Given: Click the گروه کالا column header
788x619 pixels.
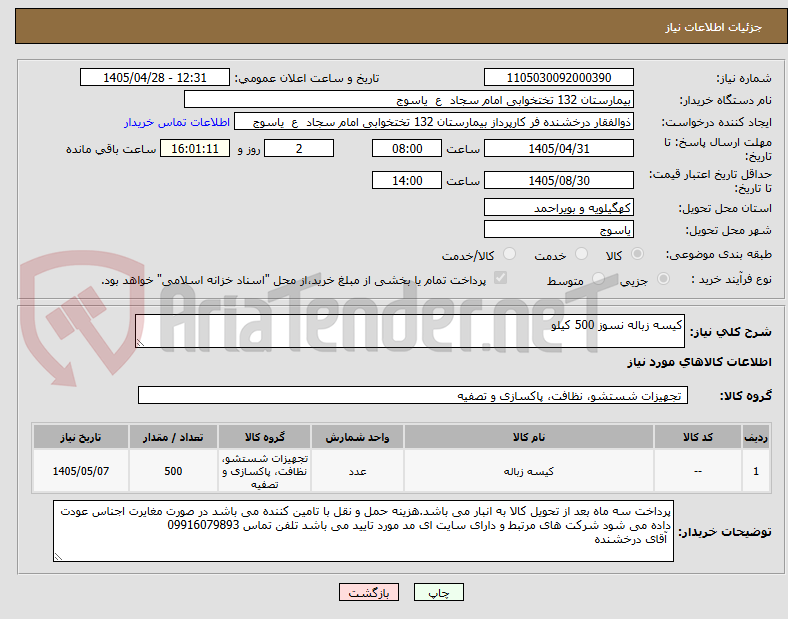Looking at the screenshot, I should click(264, 437).
